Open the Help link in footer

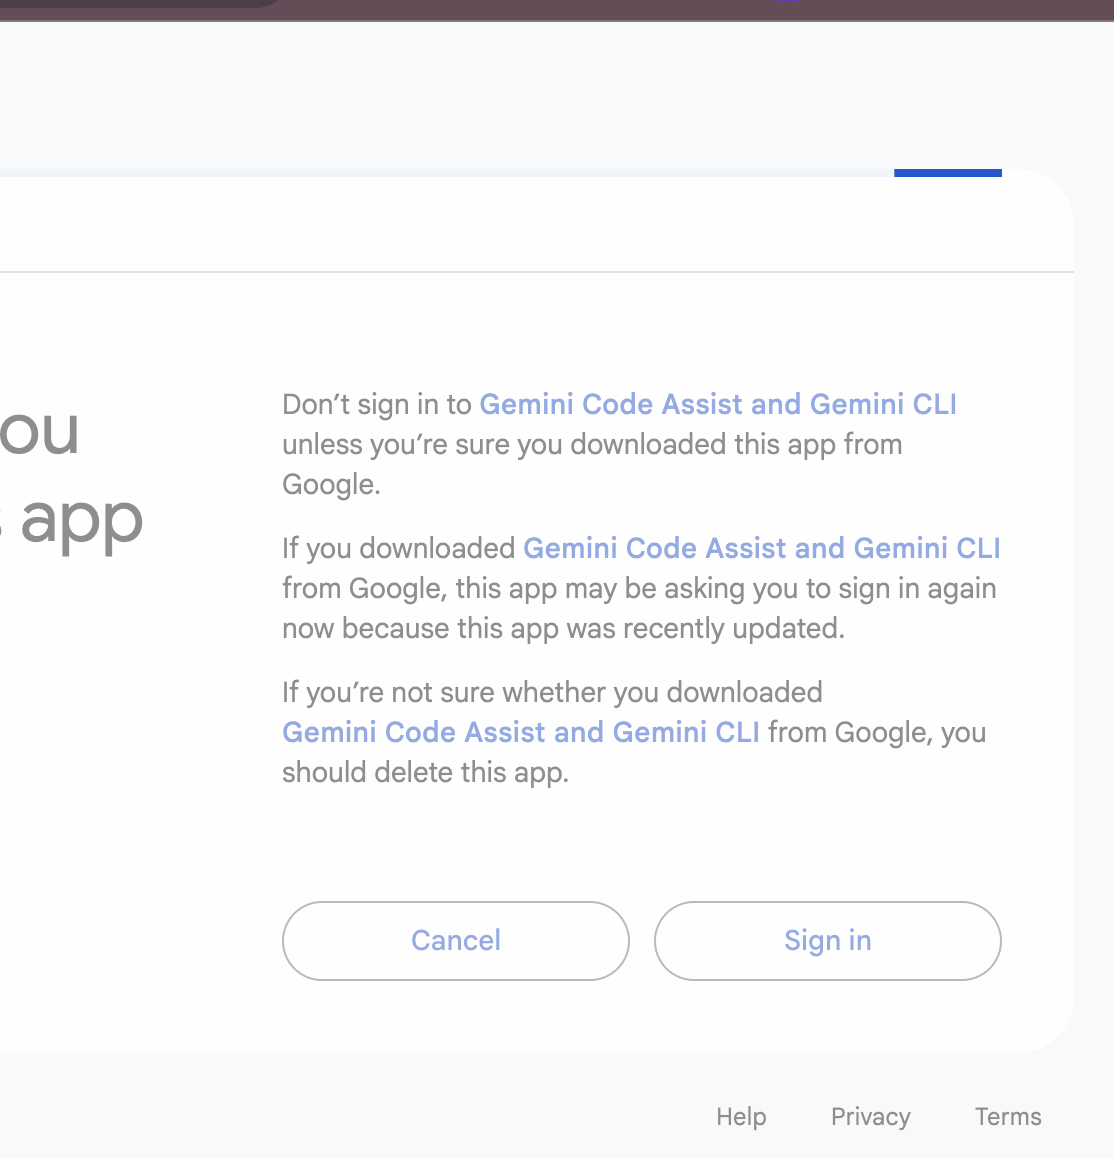(741, 1116)
